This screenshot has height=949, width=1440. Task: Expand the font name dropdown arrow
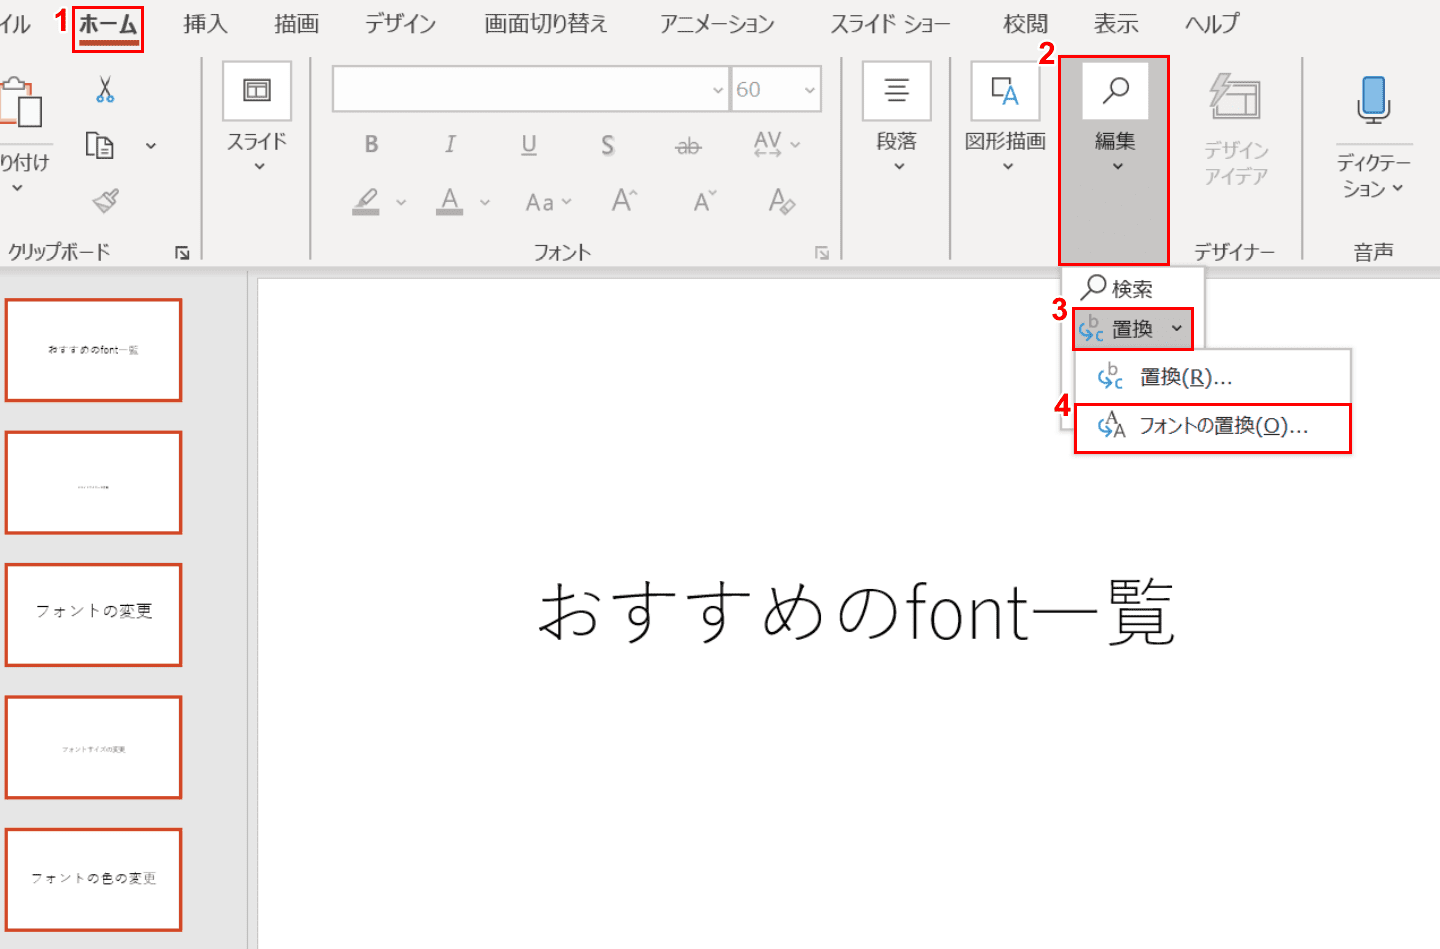(717, 90)
